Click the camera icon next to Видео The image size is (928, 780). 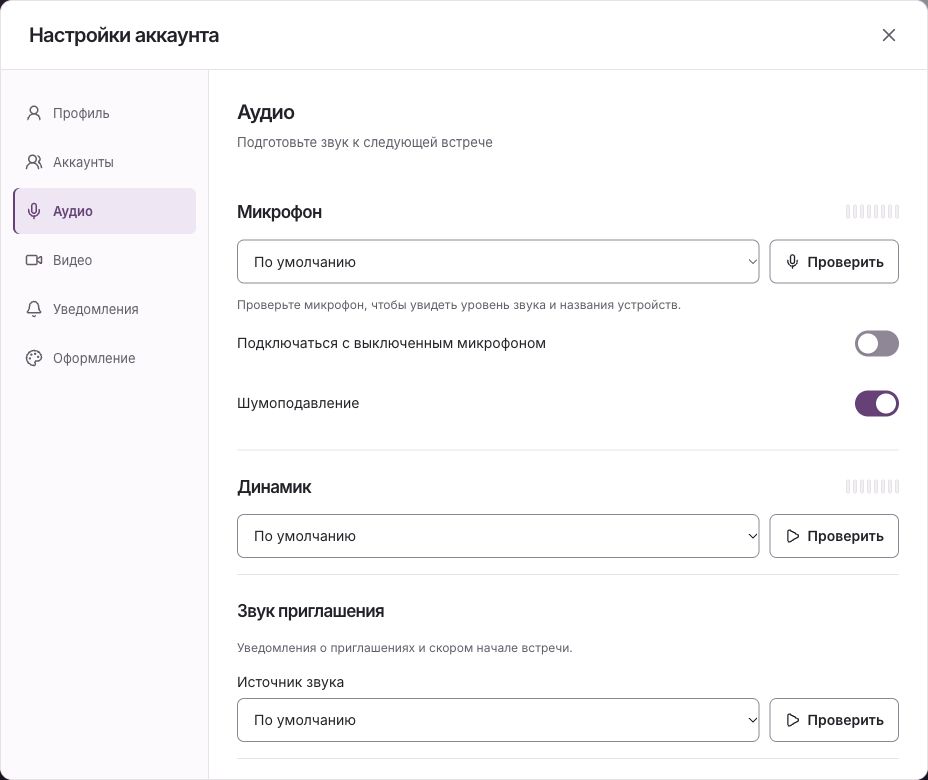[34, 260]
